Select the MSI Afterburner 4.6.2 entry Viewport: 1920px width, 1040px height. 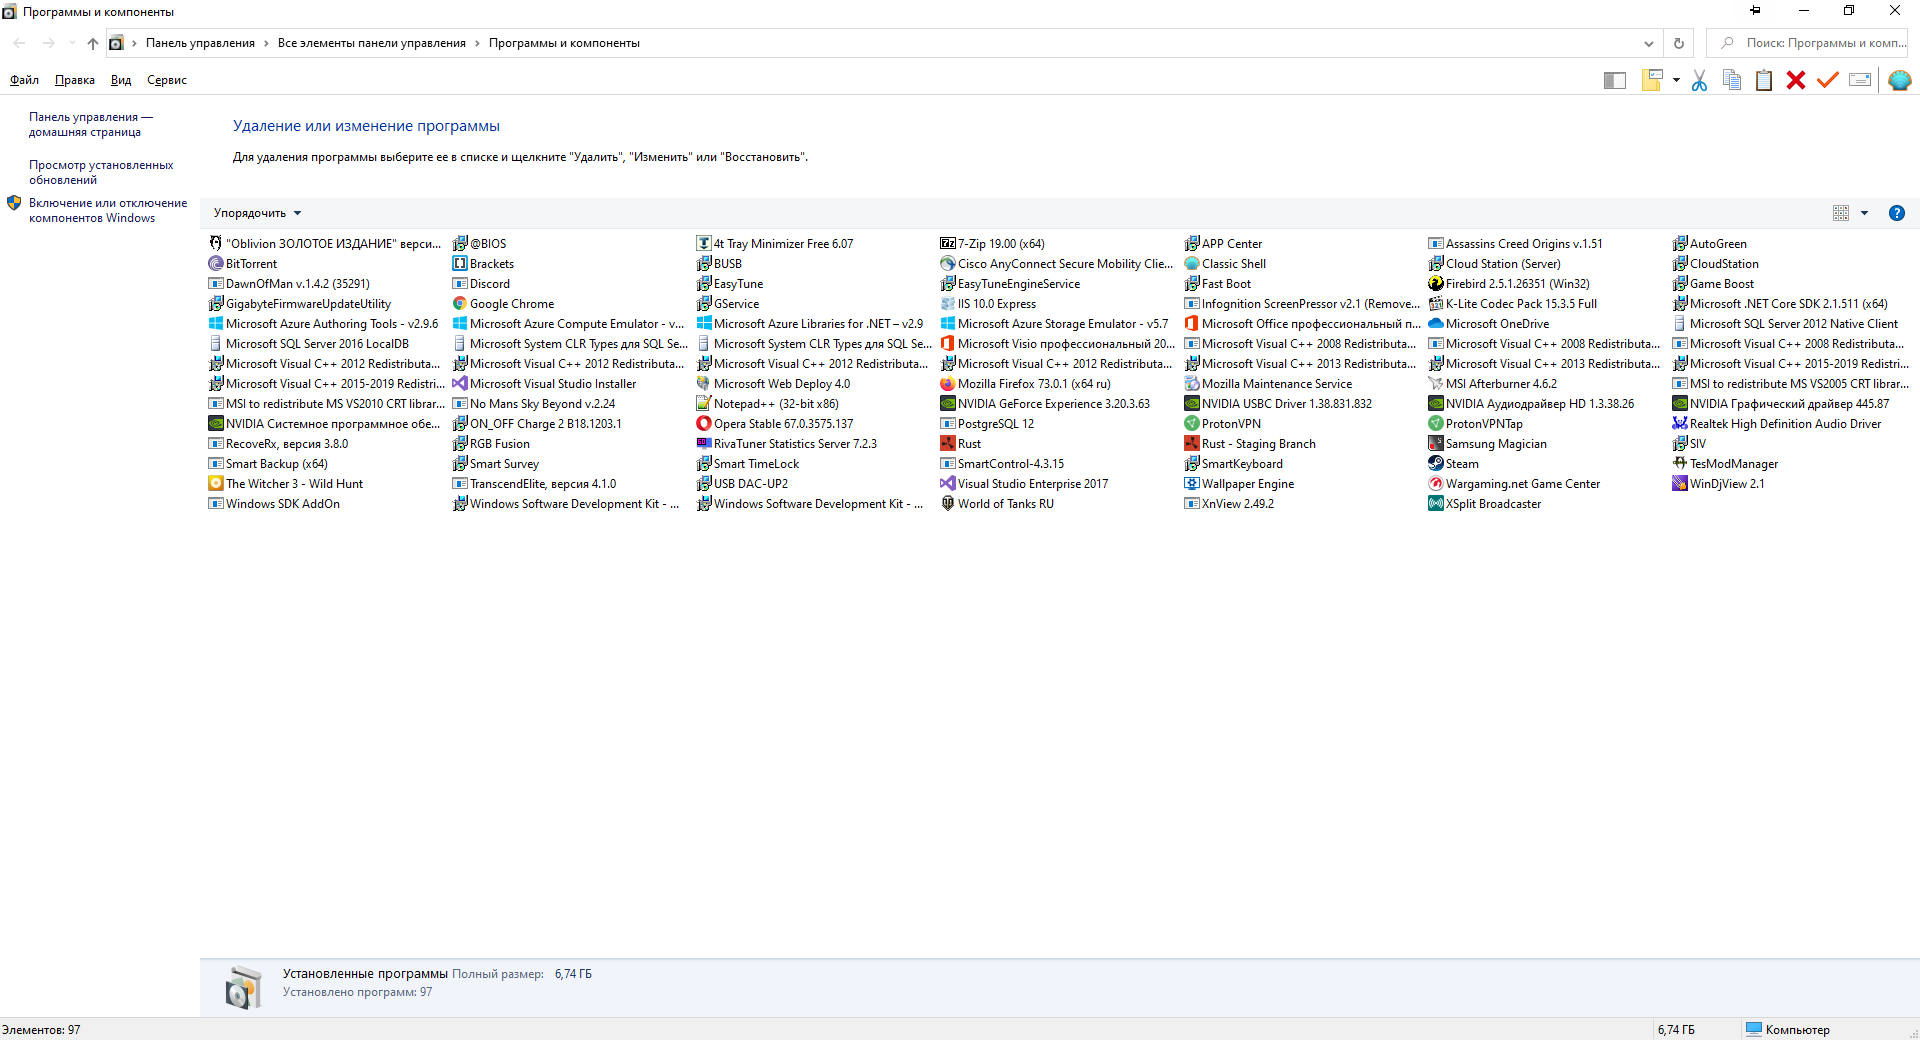click(1492, 384)
